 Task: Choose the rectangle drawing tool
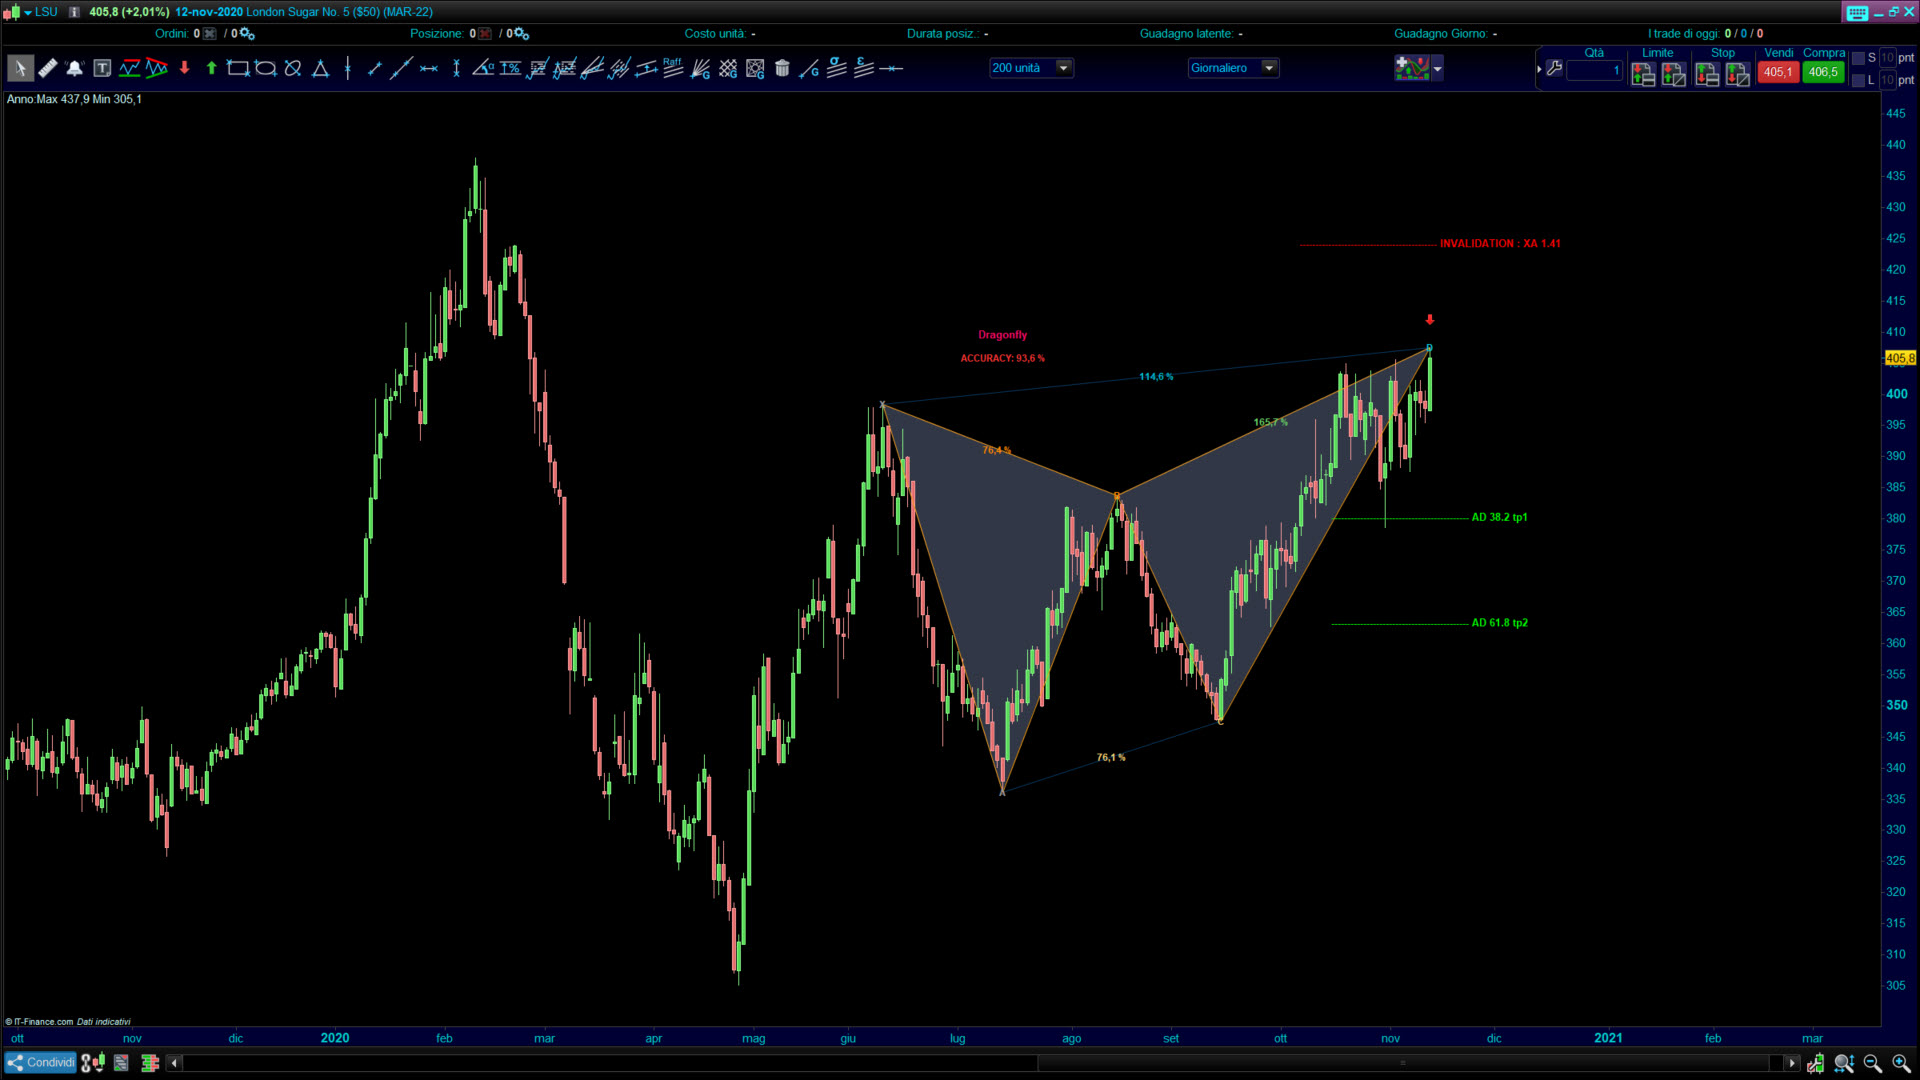pos(237,68)
